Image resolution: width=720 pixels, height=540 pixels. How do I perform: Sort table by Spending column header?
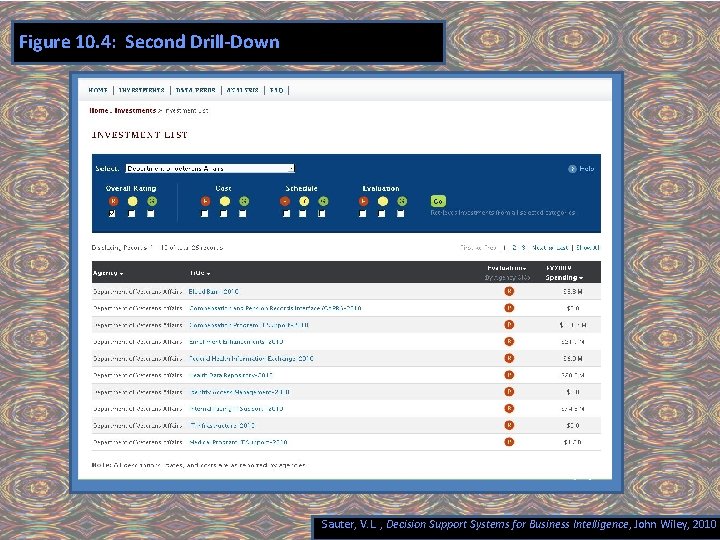(x=564, y=277)
